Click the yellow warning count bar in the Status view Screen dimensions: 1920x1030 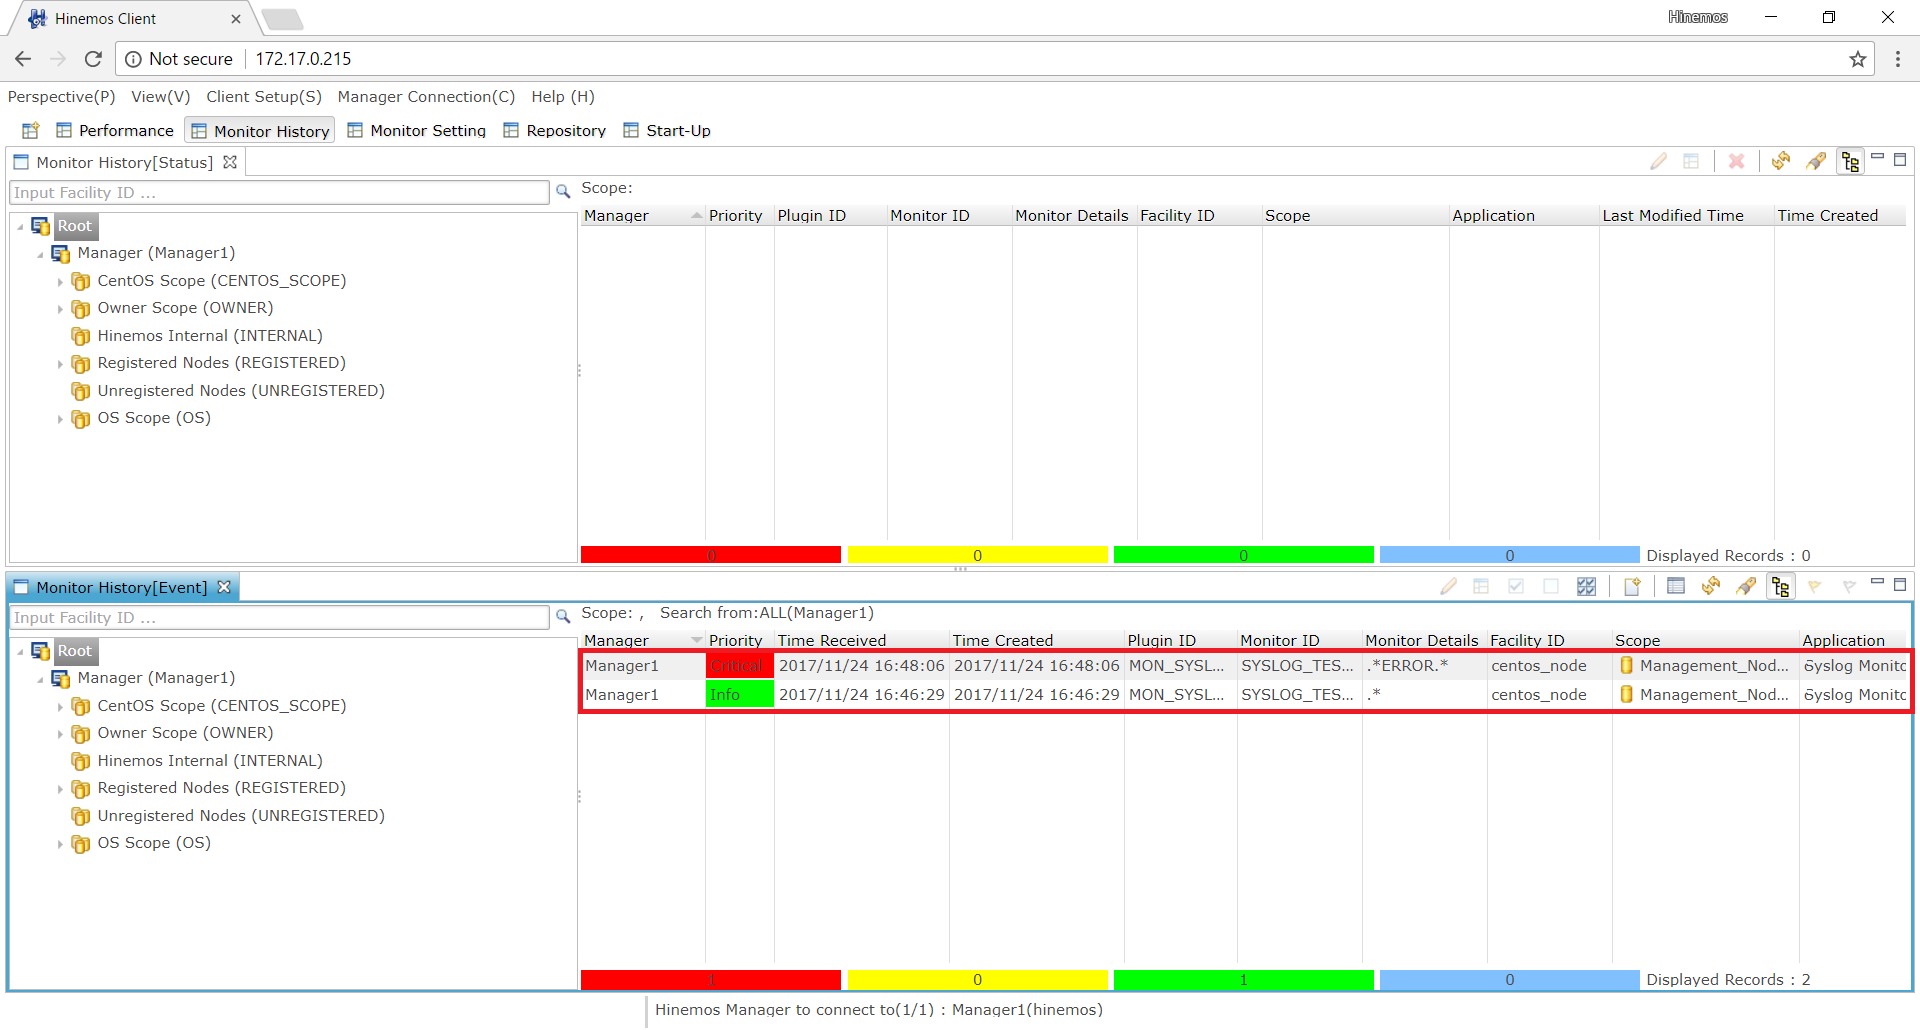click(x=977, y=555)
